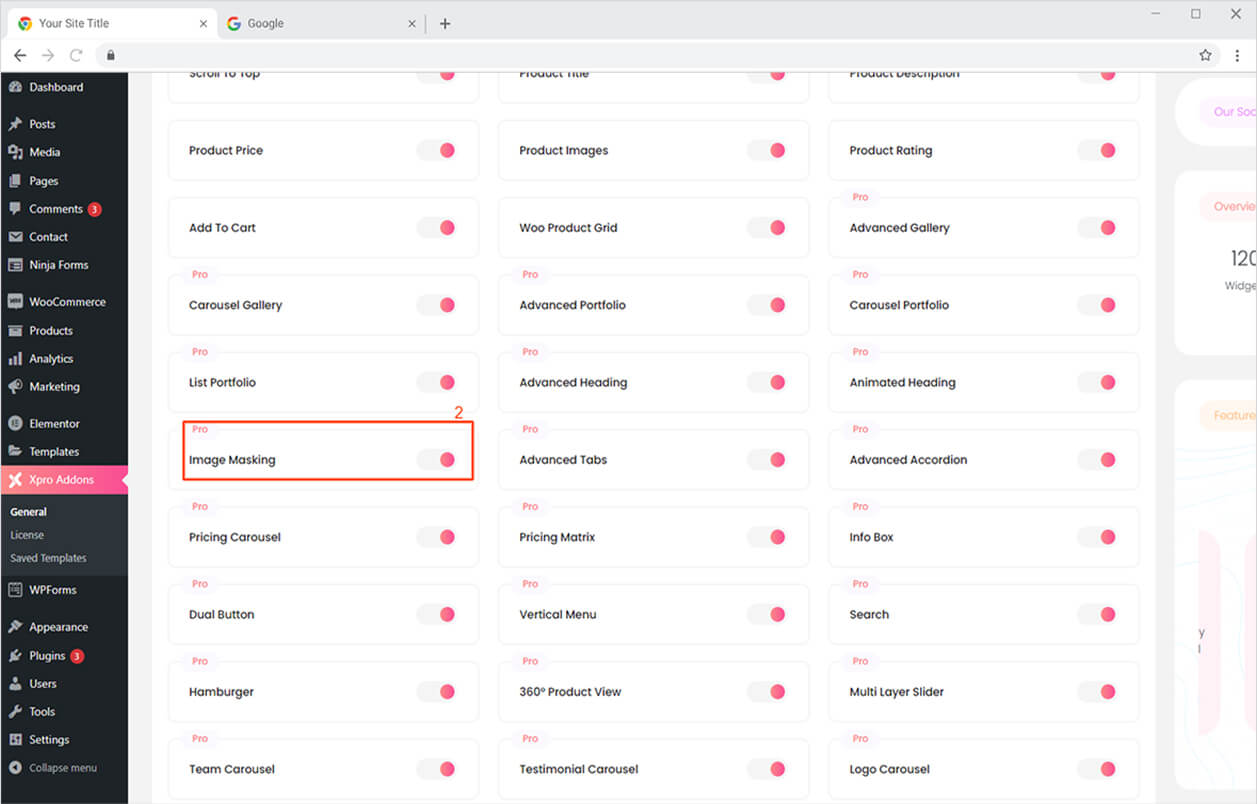Toggle the Advanced Tabs switch

click(766, 460)
